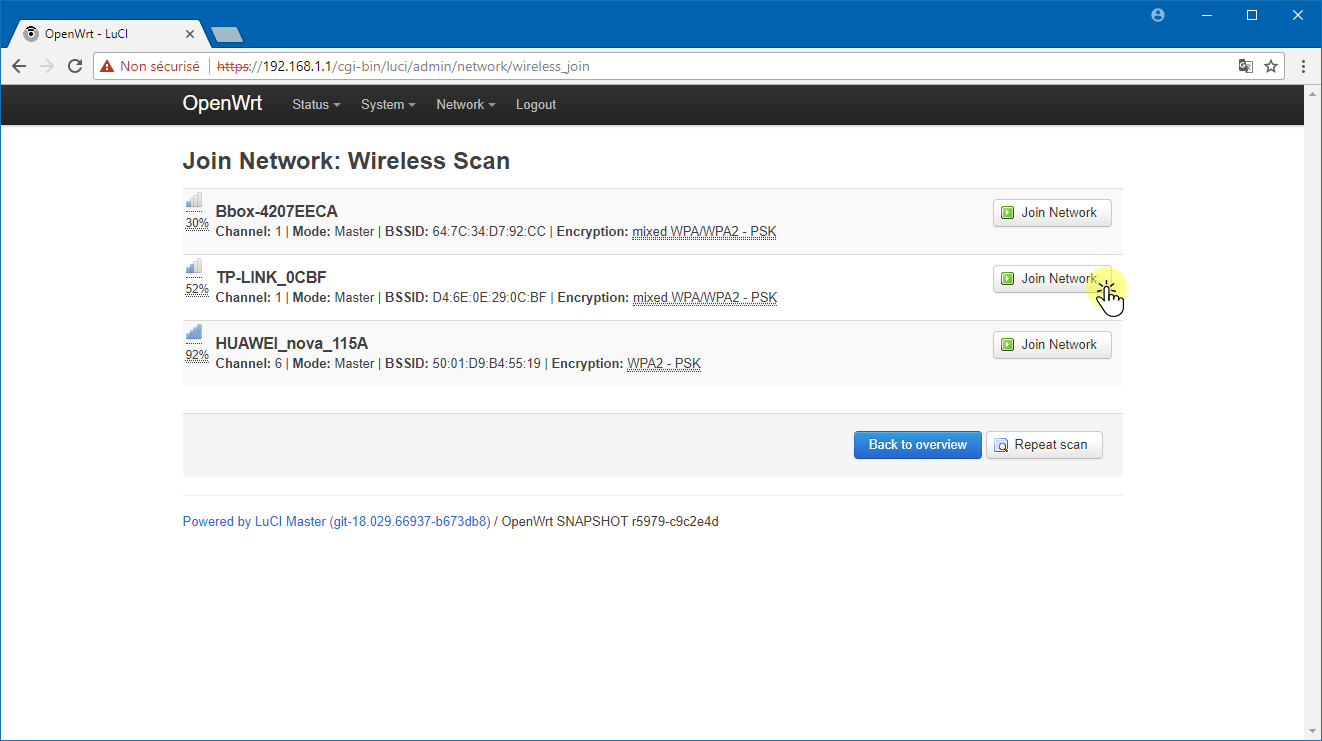Expand the System dropdown menu
The height and width of the screenshot is (741, 1322).
click(x=388, y=105)
